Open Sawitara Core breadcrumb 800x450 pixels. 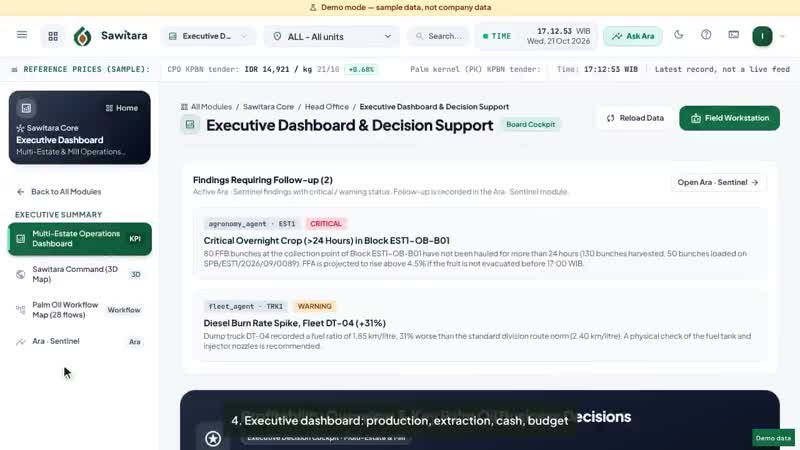[x=268, y=107]
